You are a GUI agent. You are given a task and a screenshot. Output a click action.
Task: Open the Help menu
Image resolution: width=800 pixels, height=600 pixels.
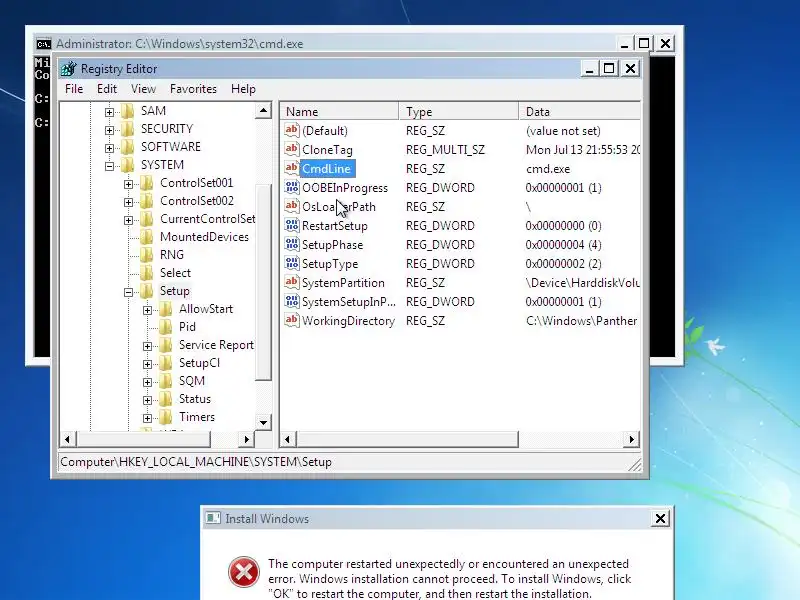(243, 89)
